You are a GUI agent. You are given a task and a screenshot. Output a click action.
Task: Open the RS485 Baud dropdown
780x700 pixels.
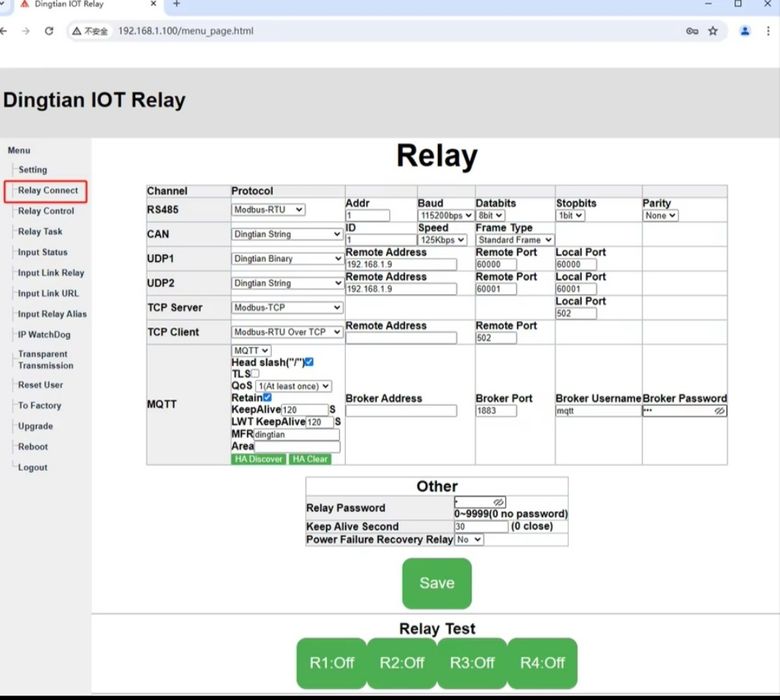(445, 215)
